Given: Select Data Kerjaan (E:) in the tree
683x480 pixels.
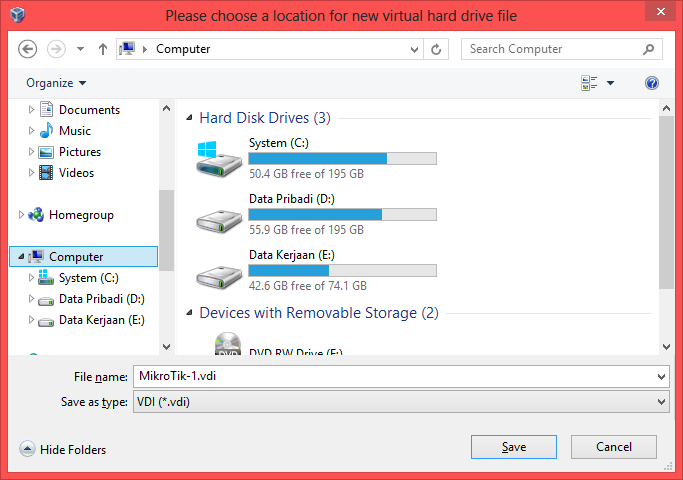Looking at the screenshot, I should pyautogui.click(x=101, y=320).
